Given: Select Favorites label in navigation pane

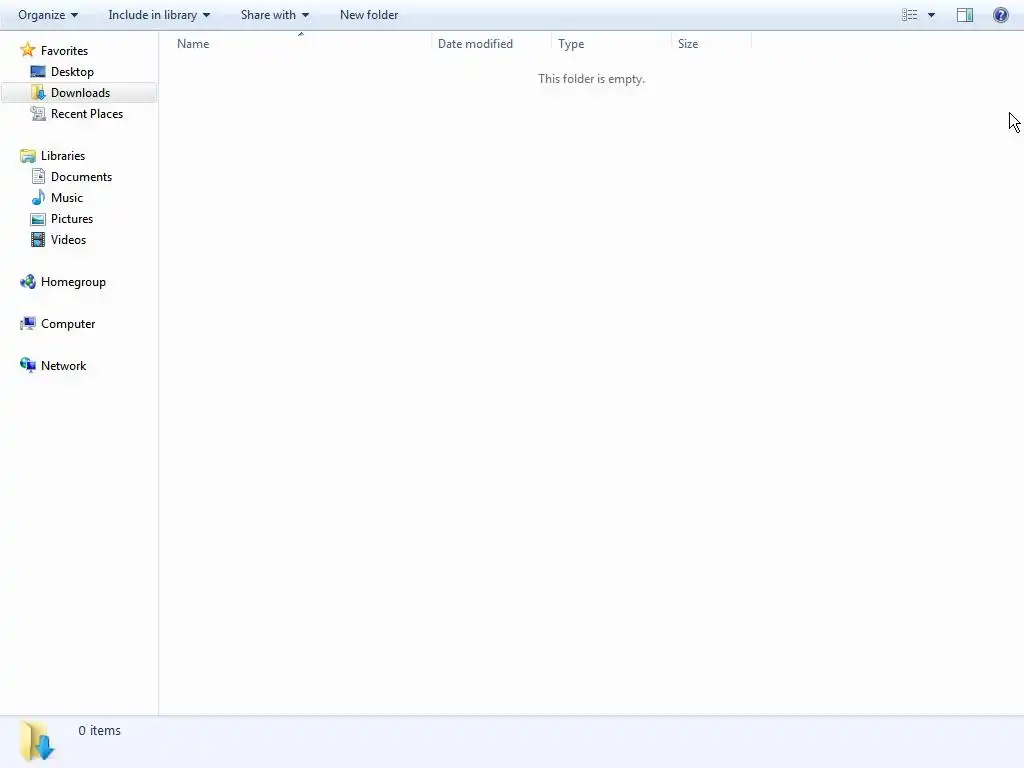Looking at the screenshot, I should pos(64,50).
